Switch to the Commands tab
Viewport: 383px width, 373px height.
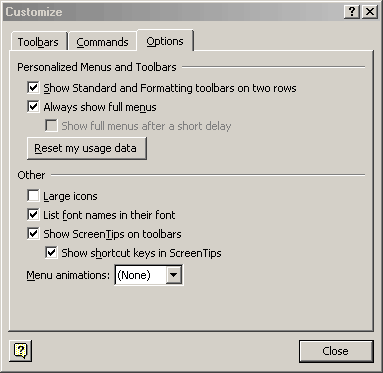(x=102, y=42)
